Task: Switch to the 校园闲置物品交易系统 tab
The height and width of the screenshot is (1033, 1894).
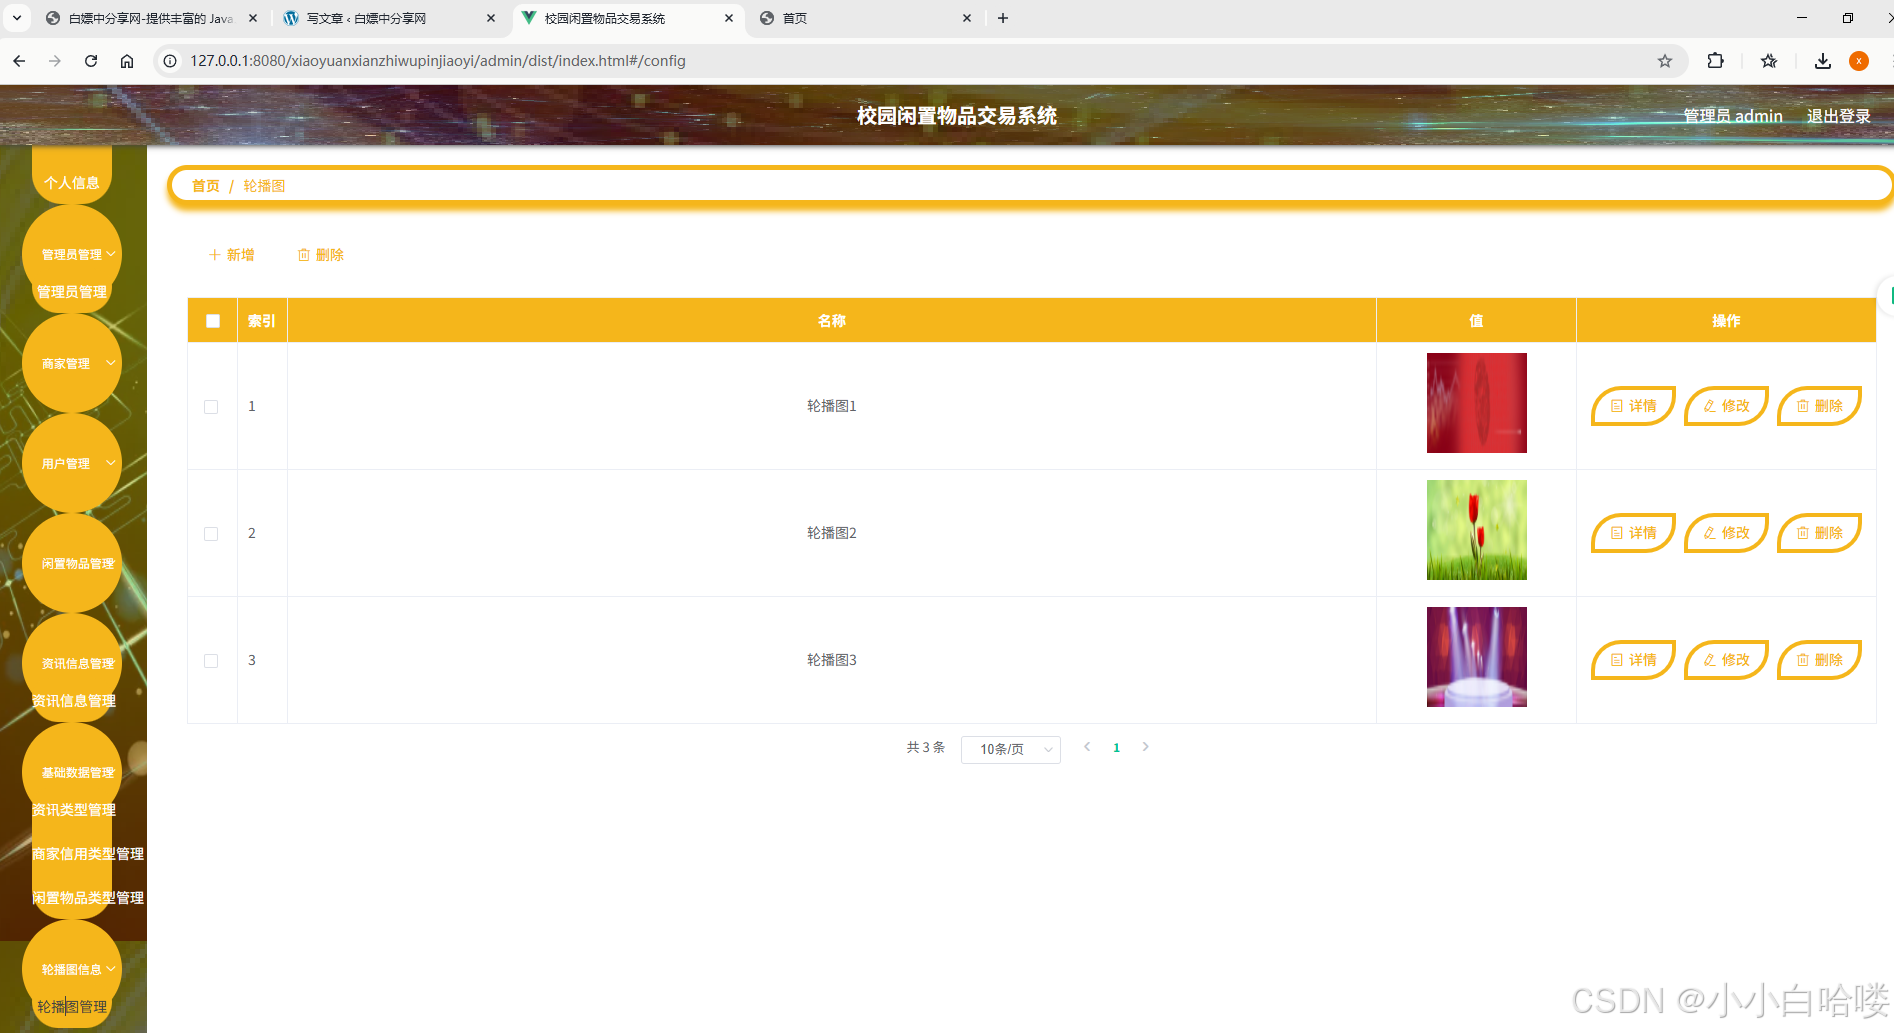Action: [628, 18]
